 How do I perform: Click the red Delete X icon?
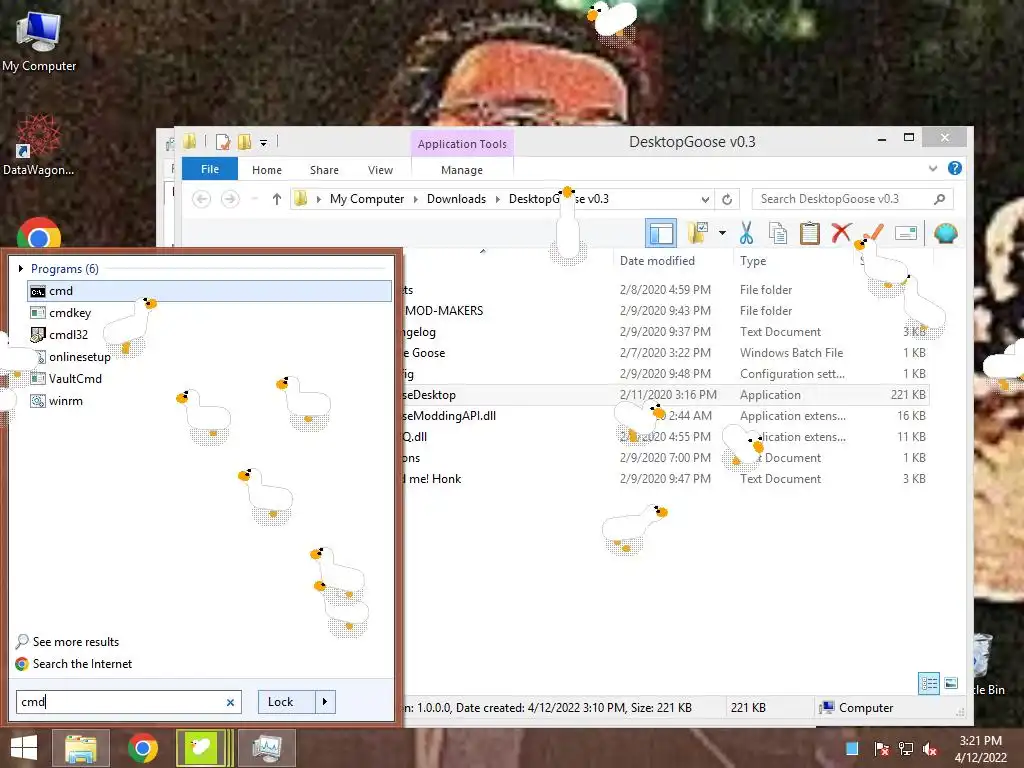coord(841,232)
